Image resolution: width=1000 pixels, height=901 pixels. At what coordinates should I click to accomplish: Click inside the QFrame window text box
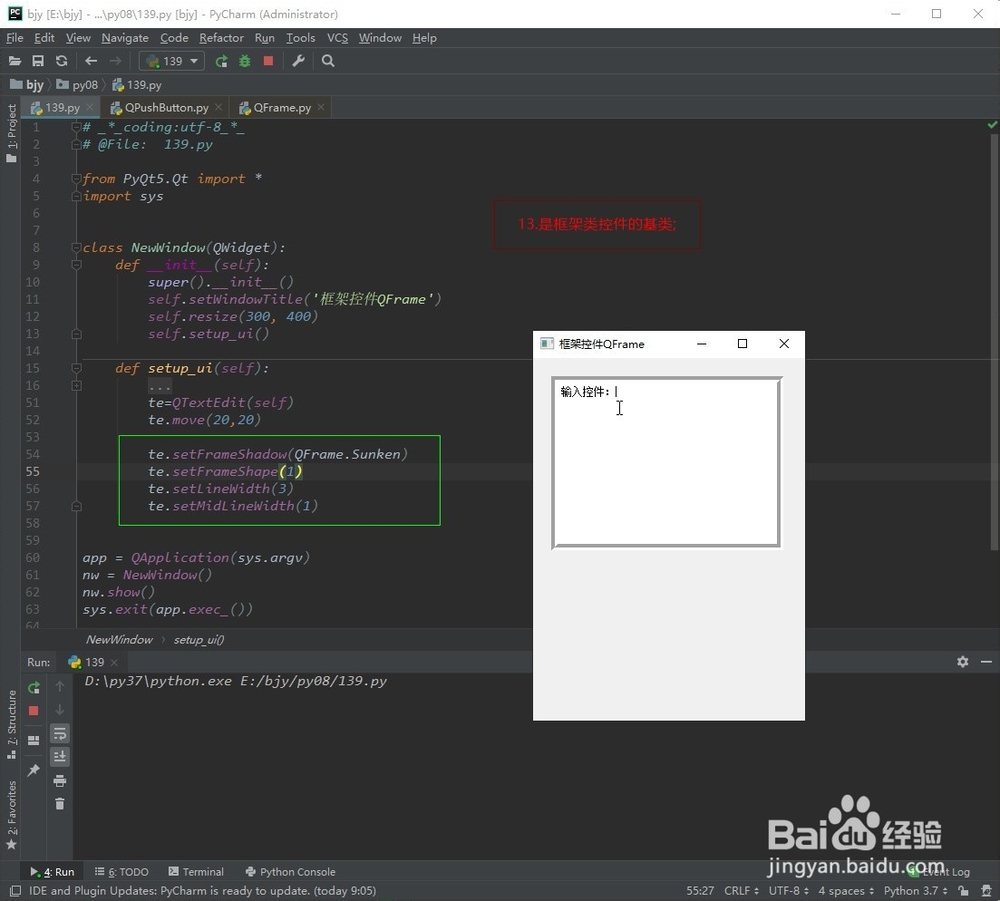click(x=667, y=462)
